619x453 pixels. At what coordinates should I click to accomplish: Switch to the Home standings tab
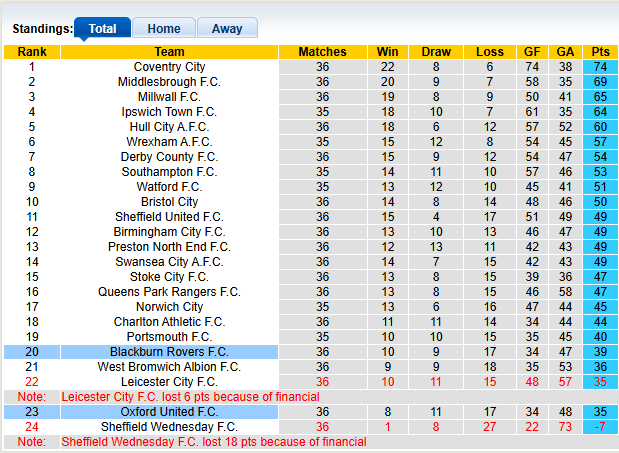pyautogui.click(x=164, y=28)
